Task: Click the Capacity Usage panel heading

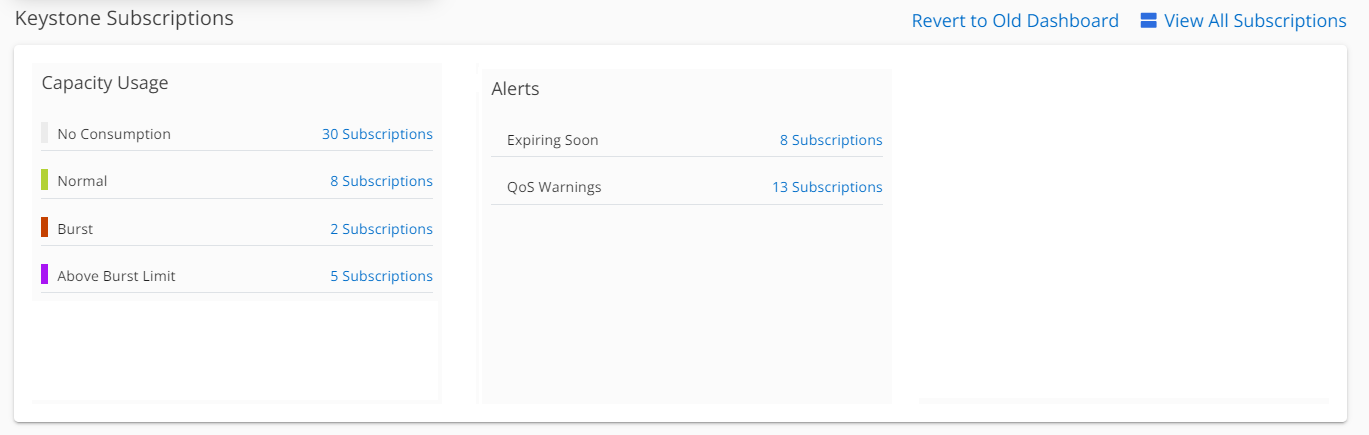Action: 105,83
